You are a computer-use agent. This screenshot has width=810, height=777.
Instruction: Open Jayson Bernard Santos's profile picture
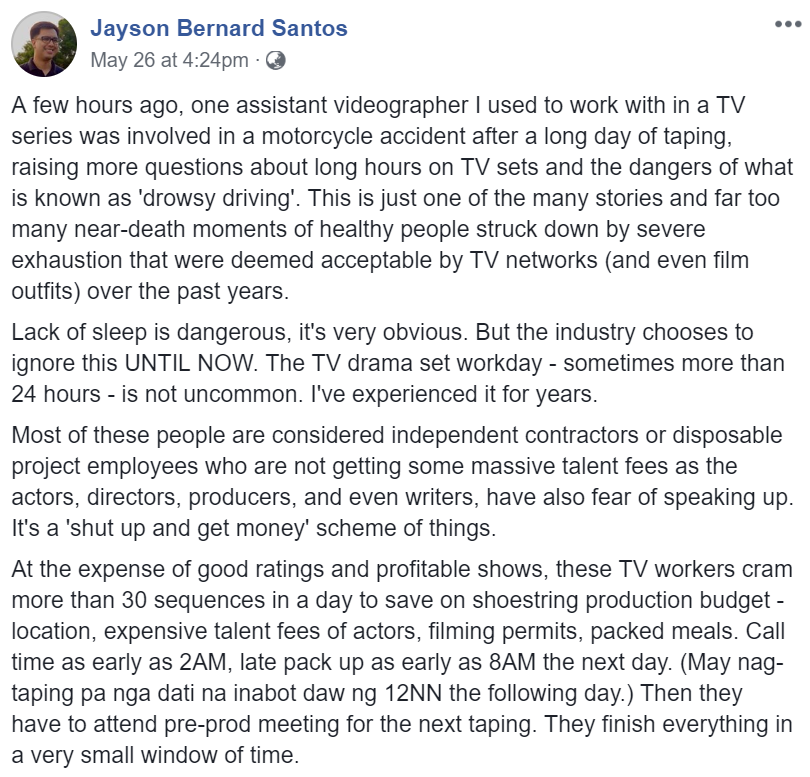(x=44, y=44)
